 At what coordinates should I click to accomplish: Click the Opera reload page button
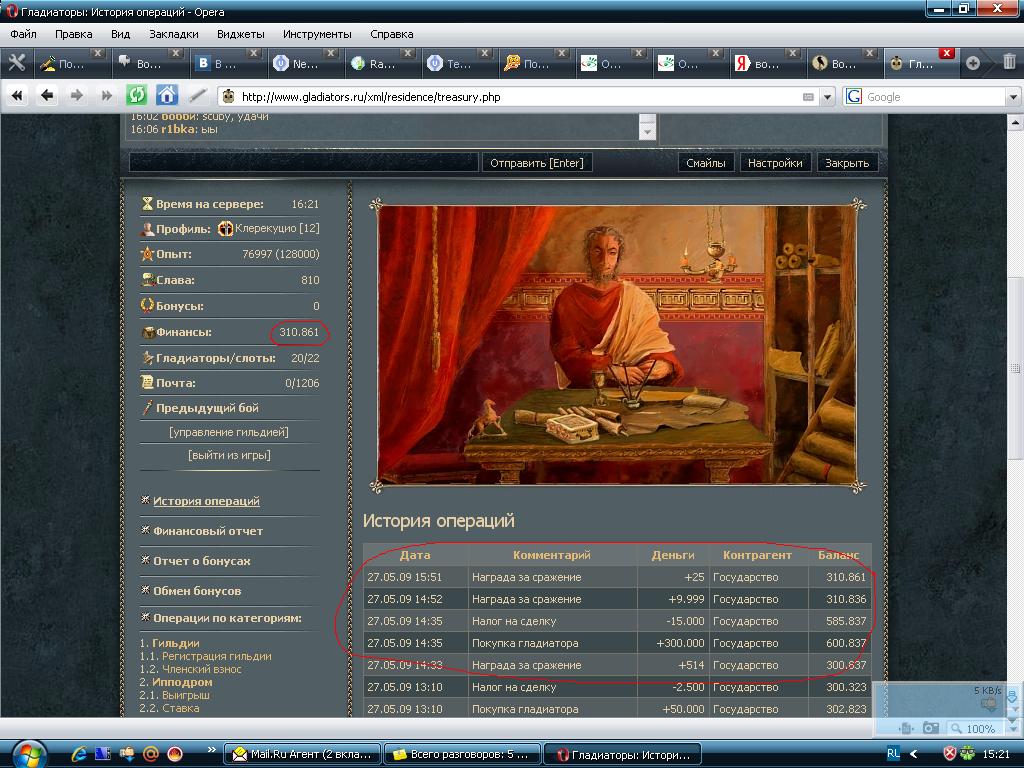pyautogui.click(x=136, y=96)
